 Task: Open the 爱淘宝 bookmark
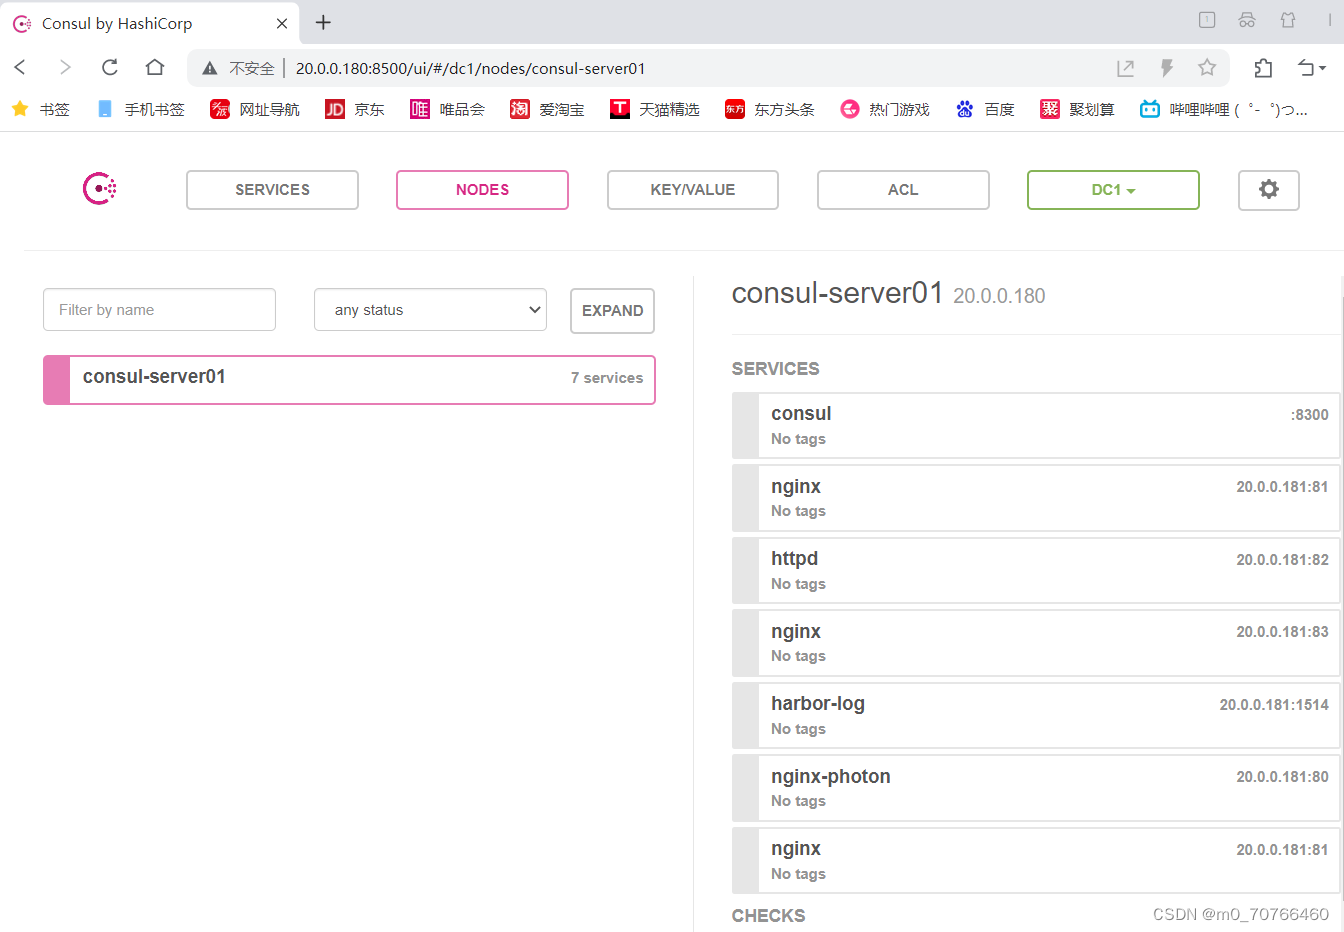click(x=547, y=109)
